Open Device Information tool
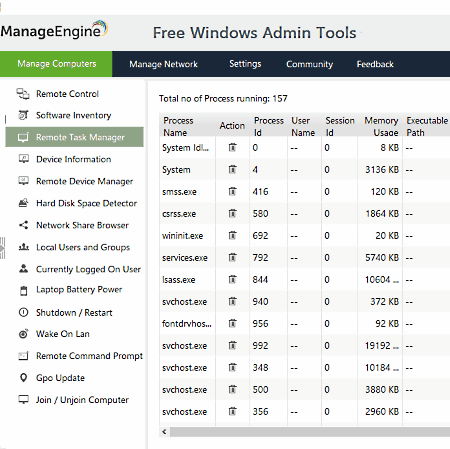The width and height of the screenshot is (450, 449). point(73,159)
